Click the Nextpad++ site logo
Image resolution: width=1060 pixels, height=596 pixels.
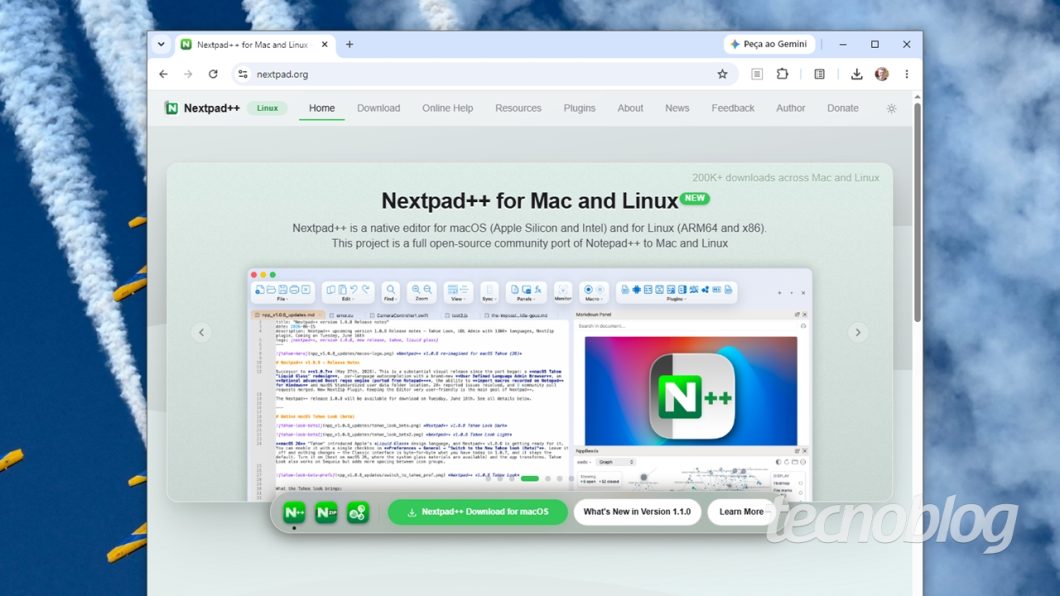(x=202, y=108)
